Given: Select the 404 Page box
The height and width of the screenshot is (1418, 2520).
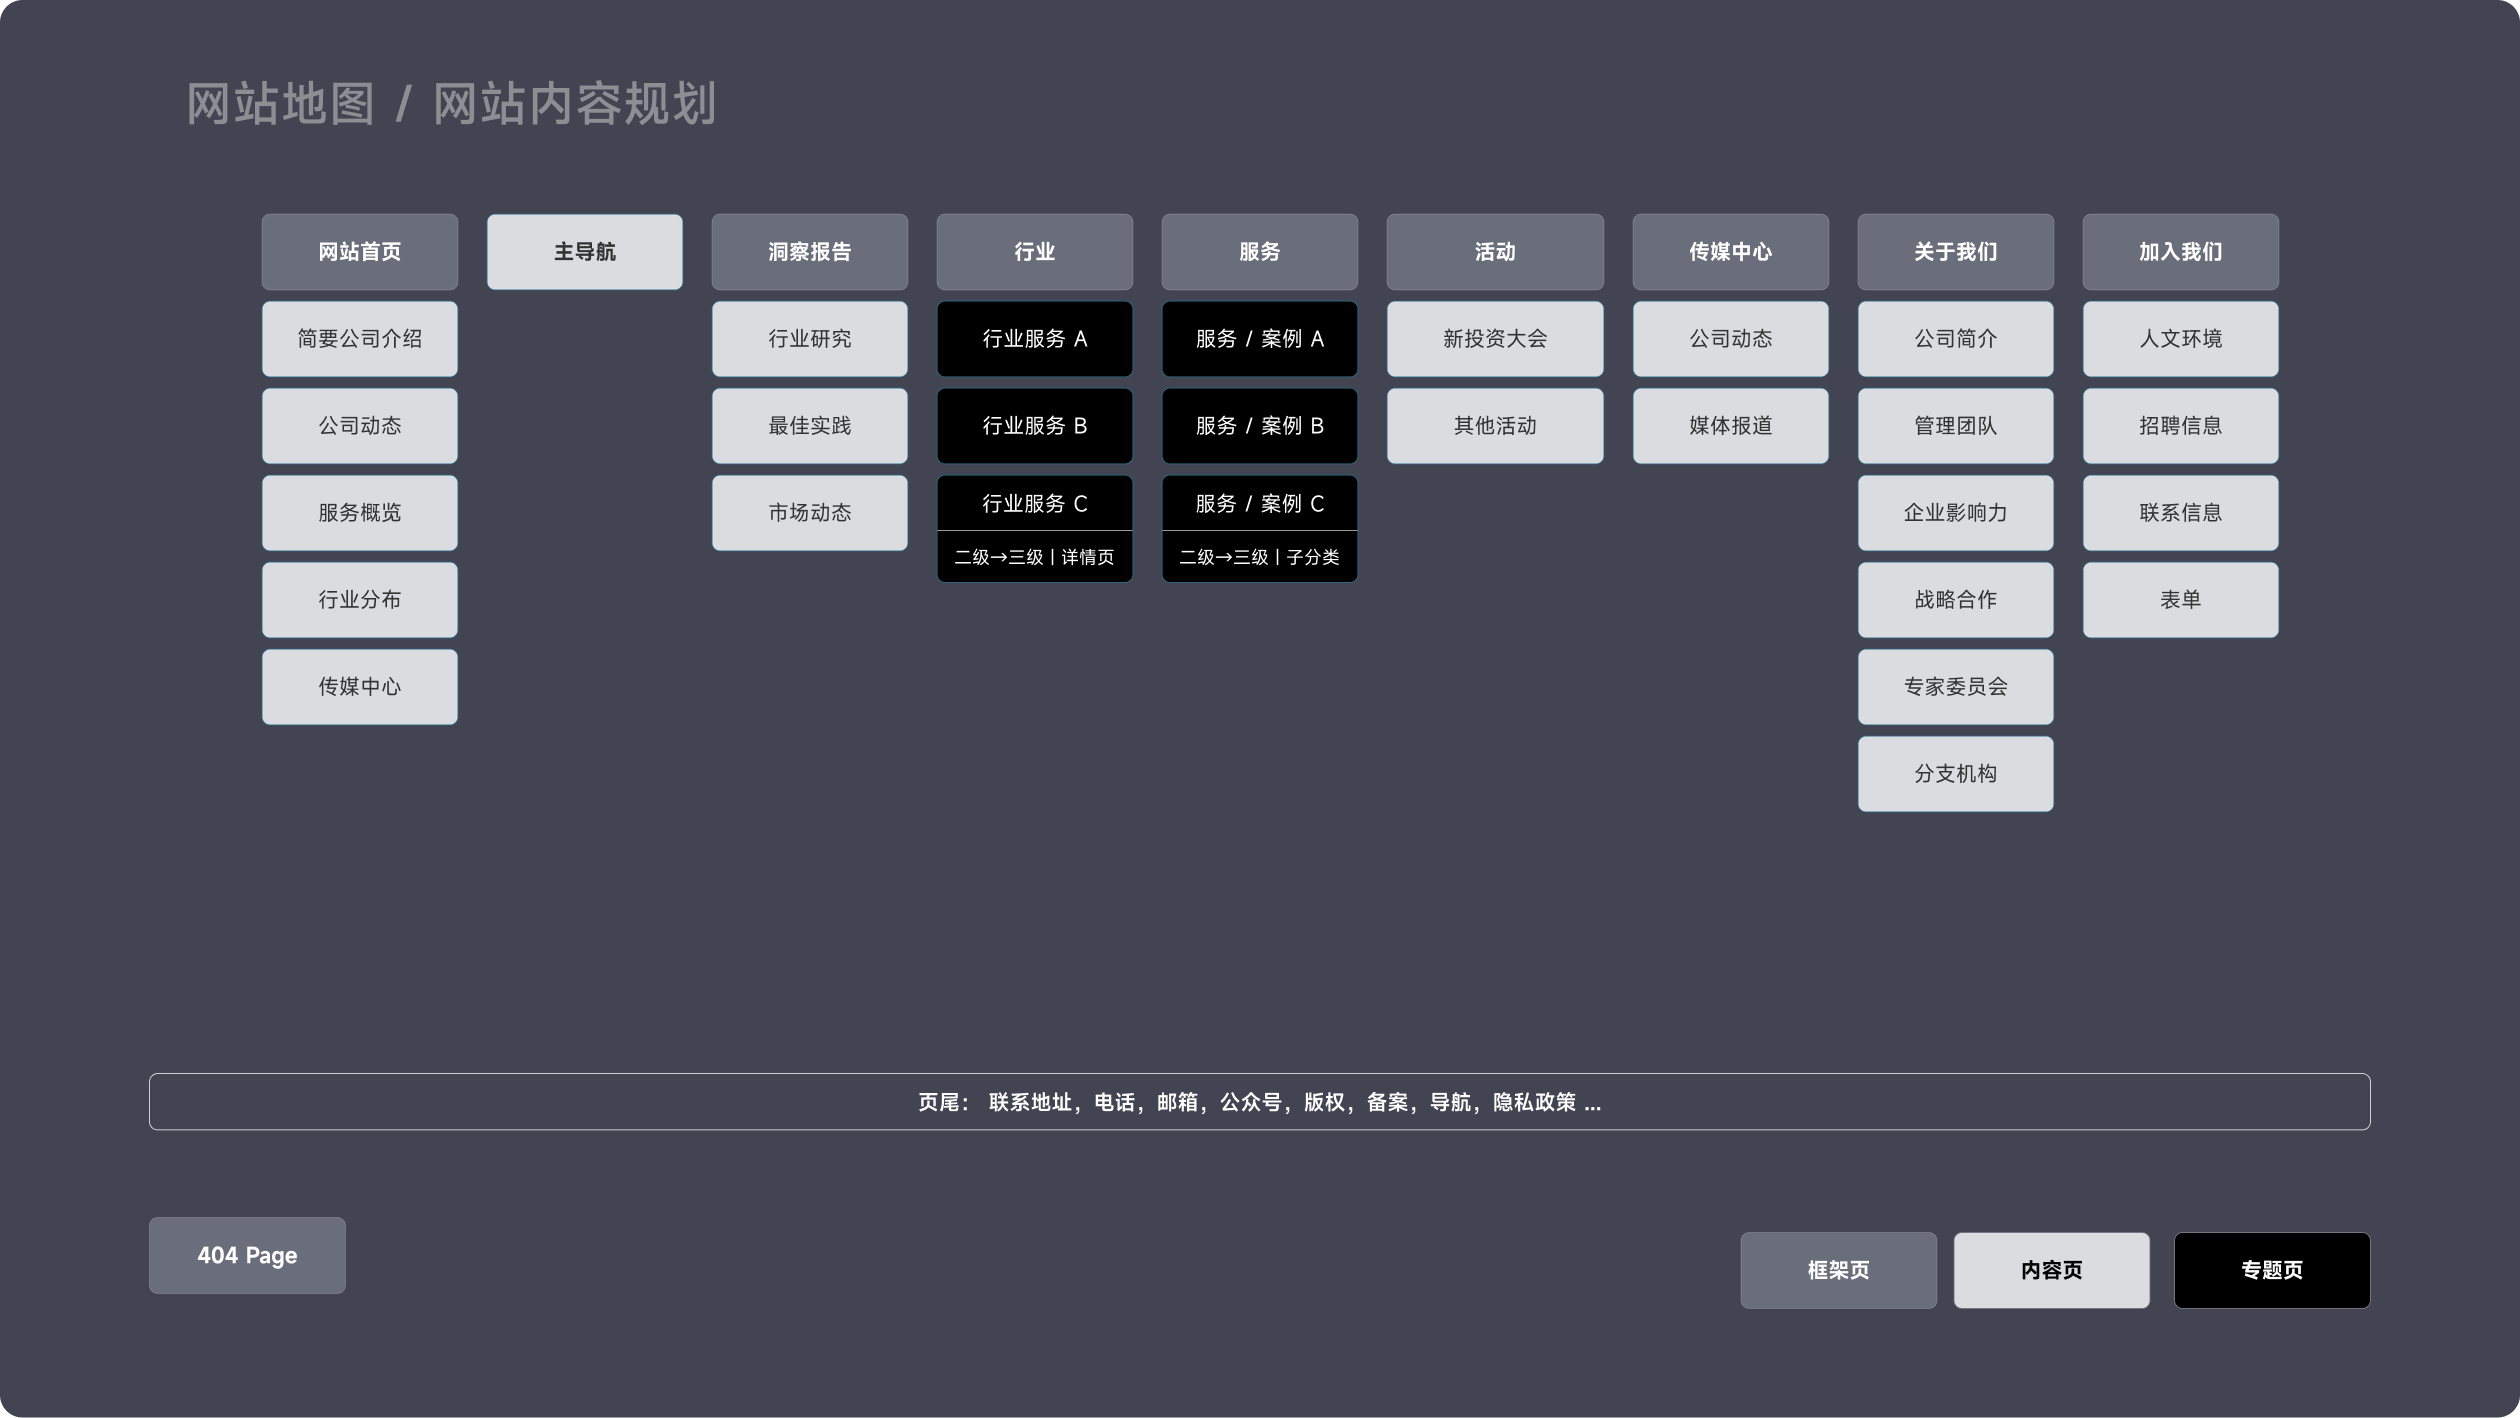Looking at the screenshot, I should pos(247,1255).
